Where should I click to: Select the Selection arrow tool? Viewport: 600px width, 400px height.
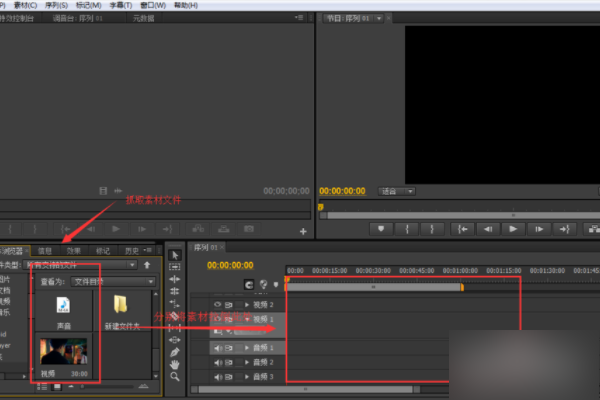click(x=175, y=255)
